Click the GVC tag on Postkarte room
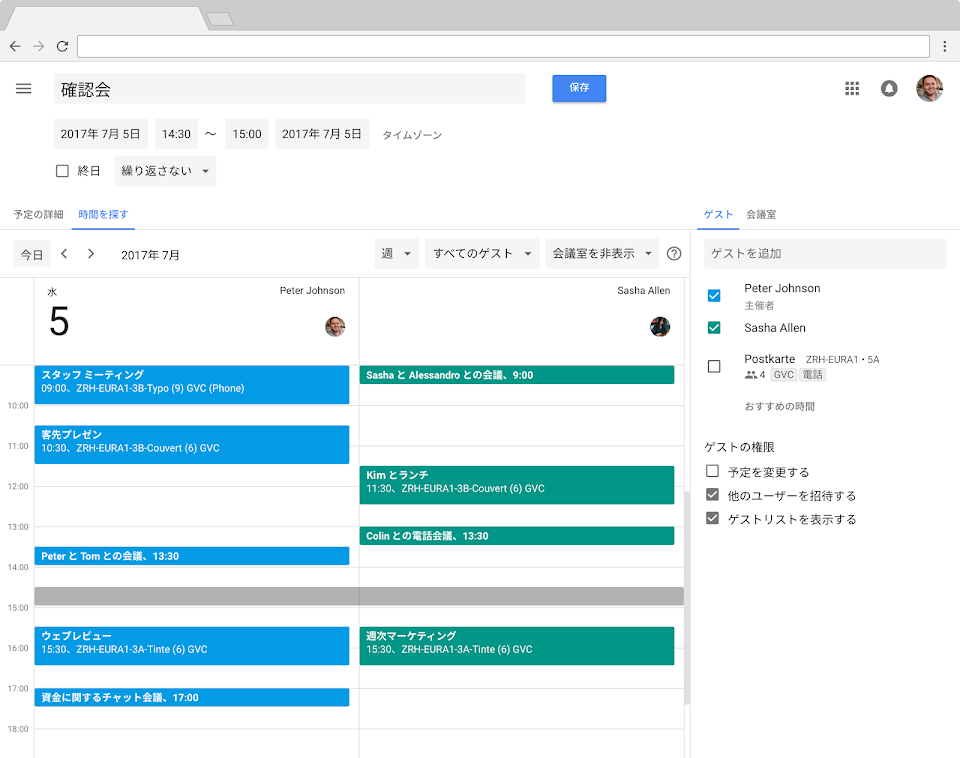 [x=783, y=375]
